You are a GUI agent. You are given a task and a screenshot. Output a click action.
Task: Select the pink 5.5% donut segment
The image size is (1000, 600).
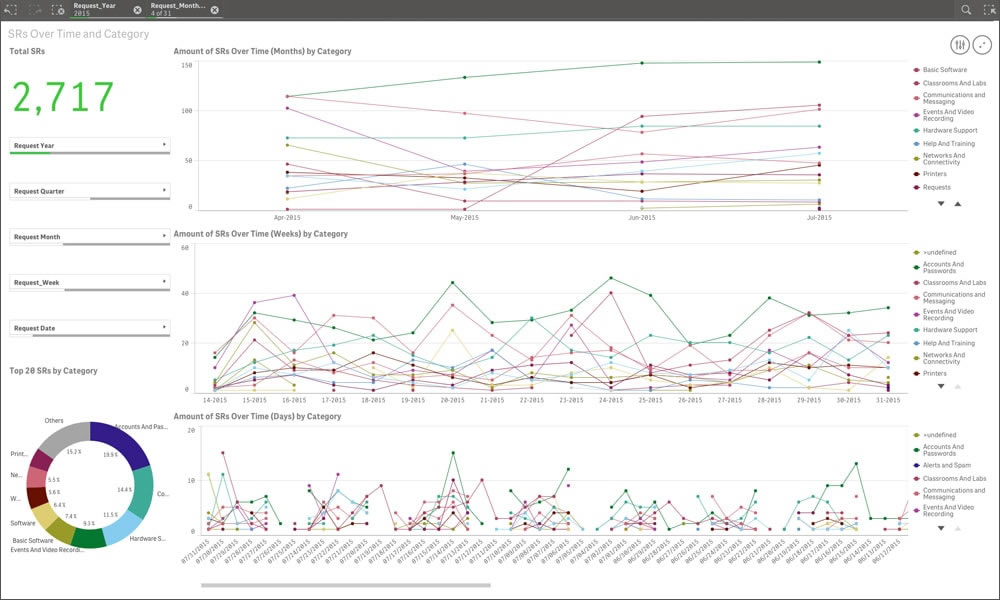click(x=36, y=478)
